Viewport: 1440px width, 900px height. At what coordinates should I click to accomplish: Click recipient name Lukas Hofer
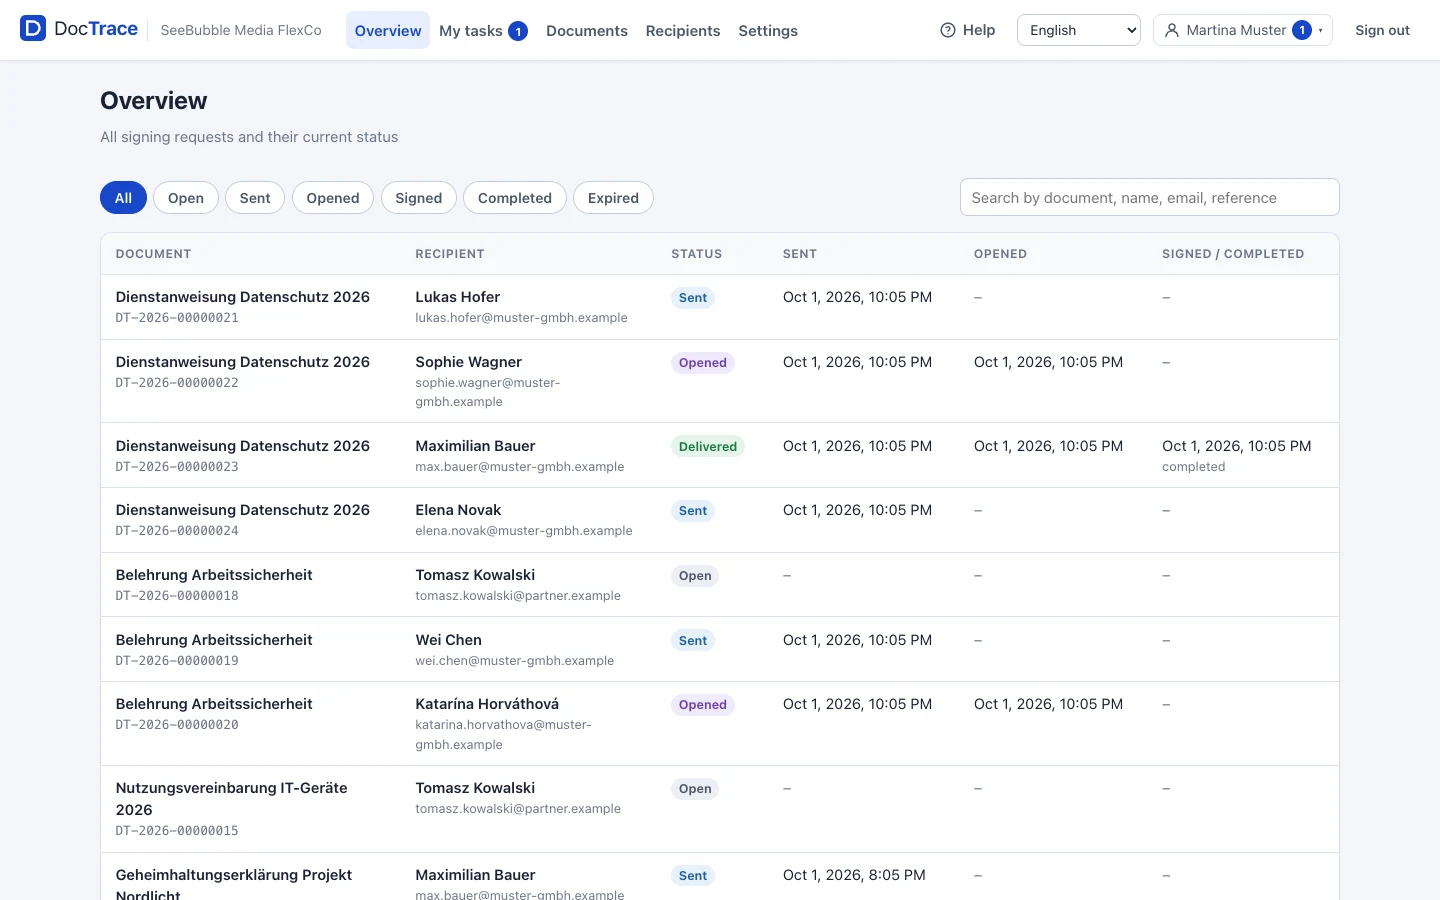pos(458,297)
